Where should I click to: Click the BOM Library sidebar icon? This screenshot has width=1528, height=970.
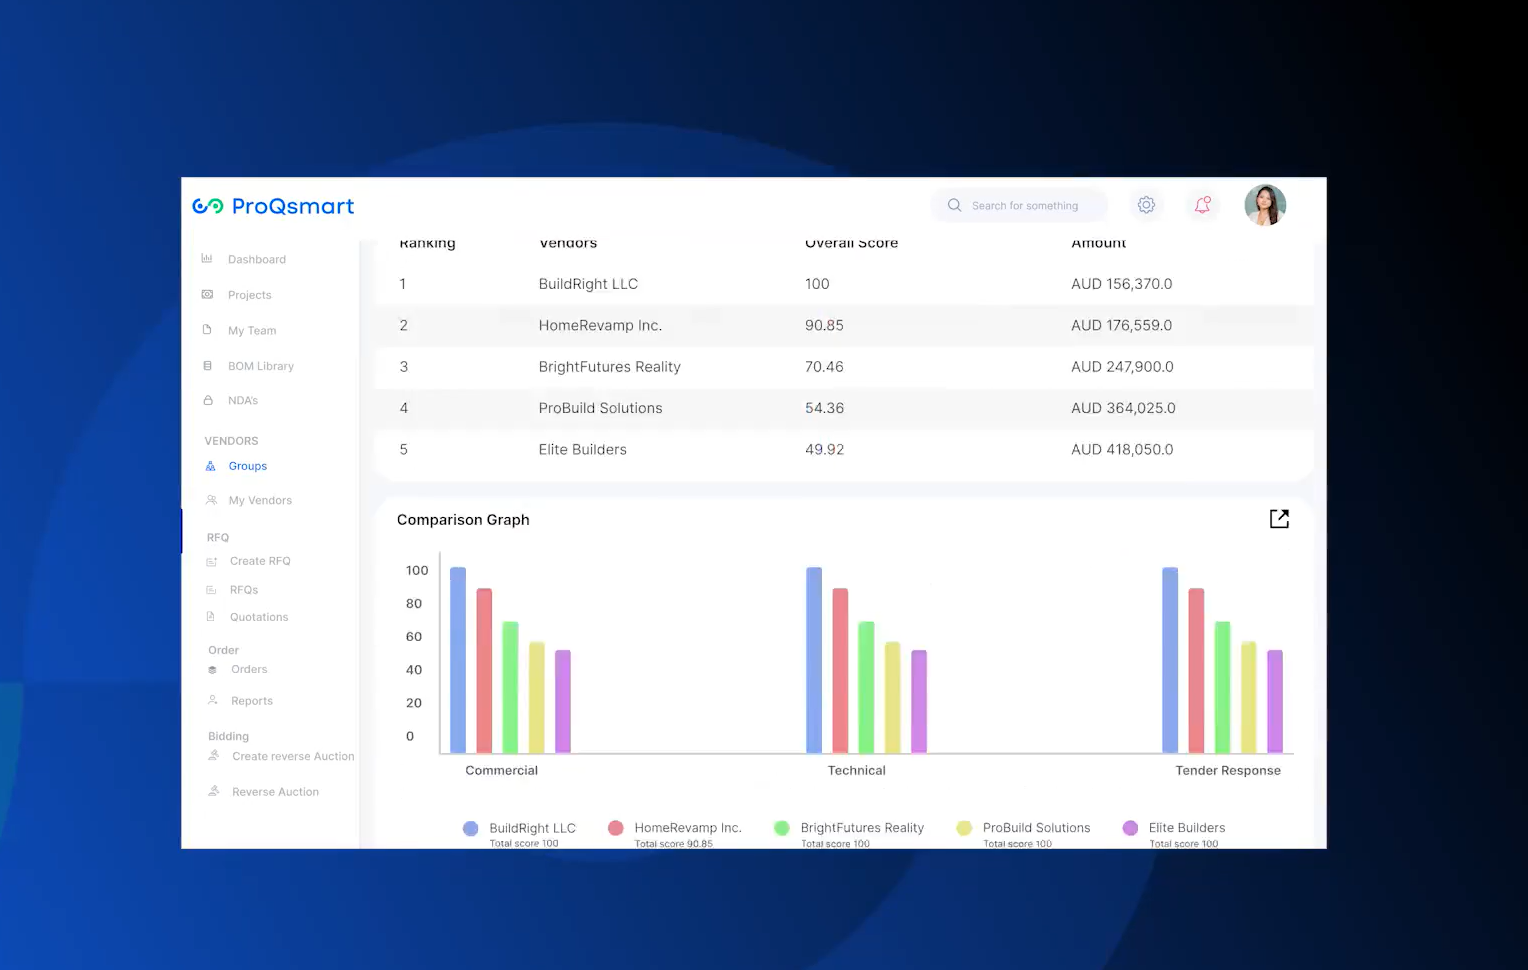[207, 366]
